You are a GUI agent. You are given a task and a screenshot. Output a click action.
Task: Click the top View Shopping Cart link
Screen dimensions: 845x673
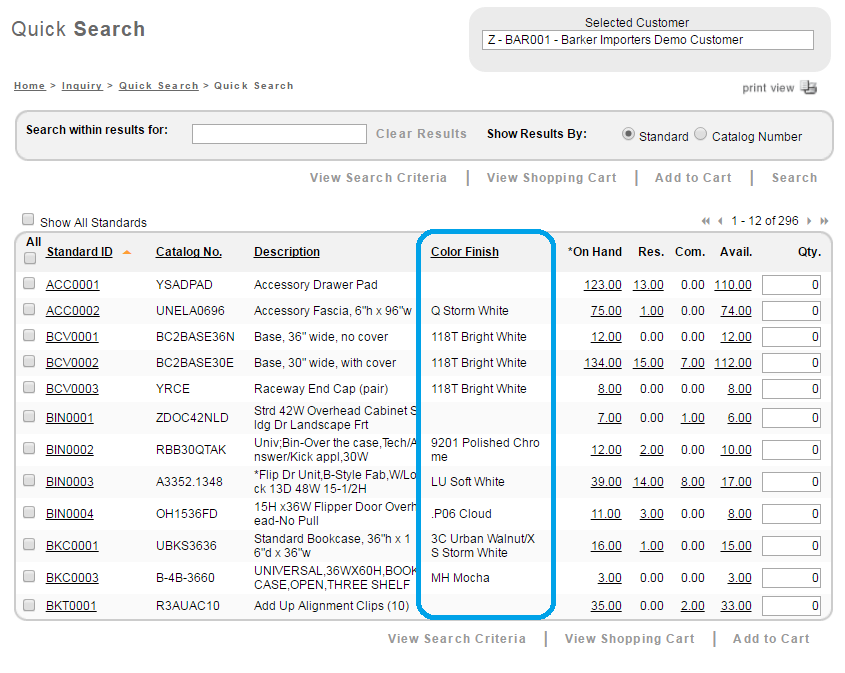click(551, 178)
